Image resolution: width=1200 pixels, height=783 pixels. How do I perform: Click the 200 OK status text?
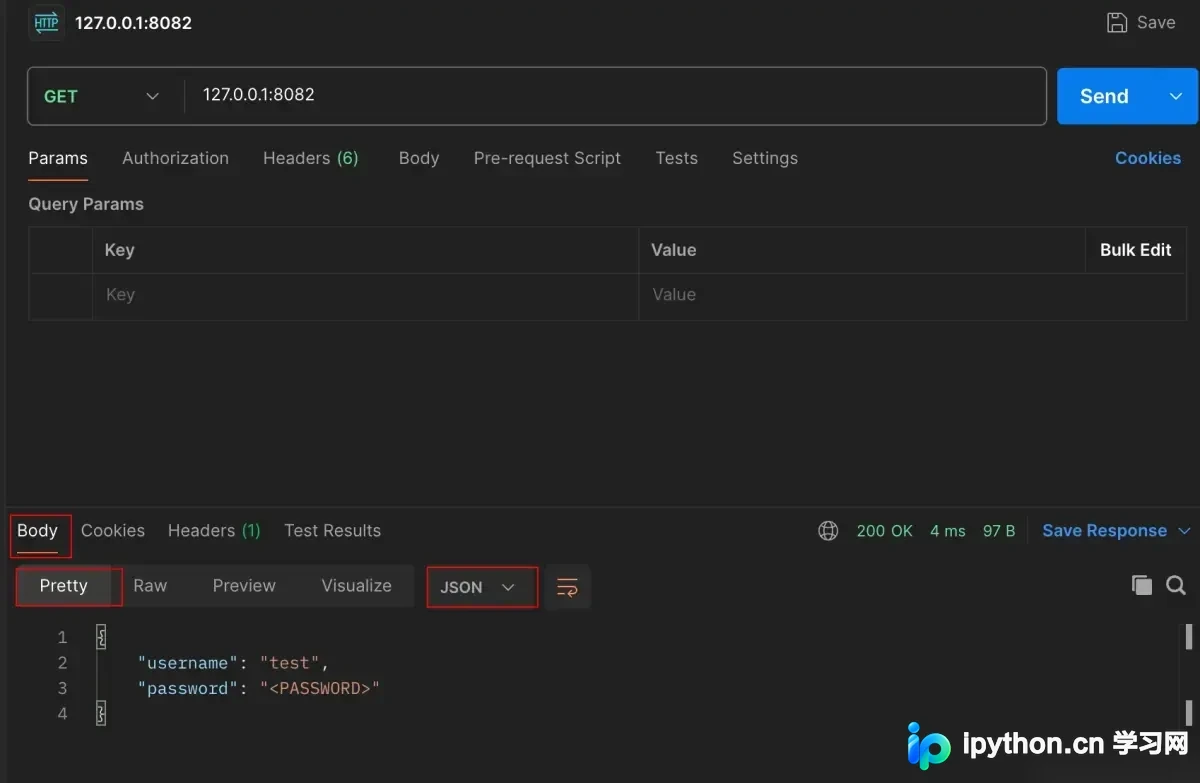tap(885, 531)
